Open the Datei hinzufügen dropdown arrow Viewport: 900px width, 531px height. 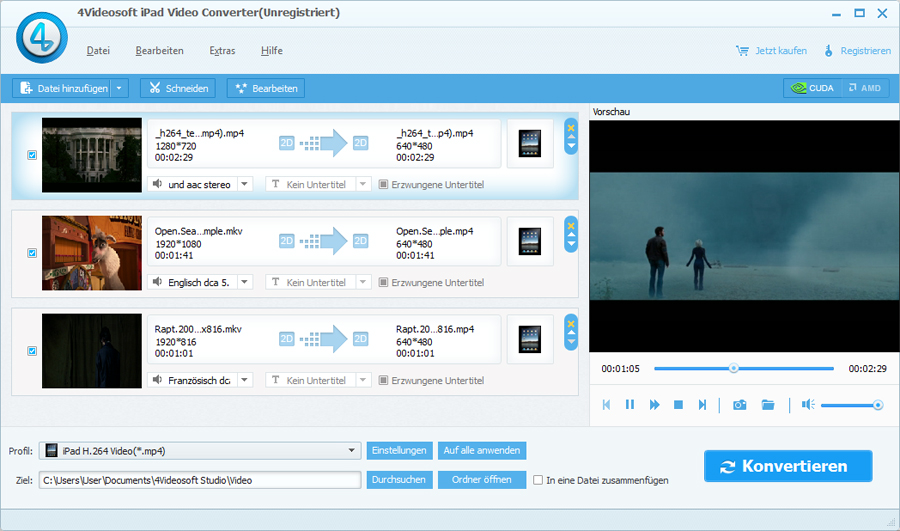(120, 88)
